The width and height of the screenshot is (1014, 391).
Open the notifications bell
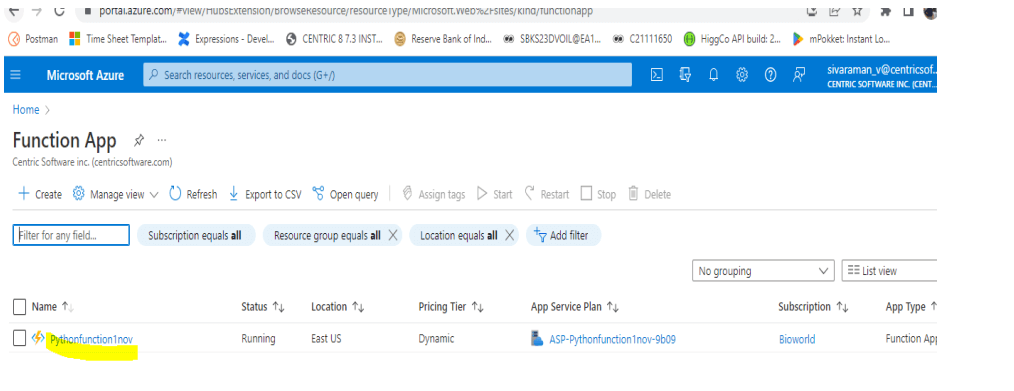click(x=713, y=75)
